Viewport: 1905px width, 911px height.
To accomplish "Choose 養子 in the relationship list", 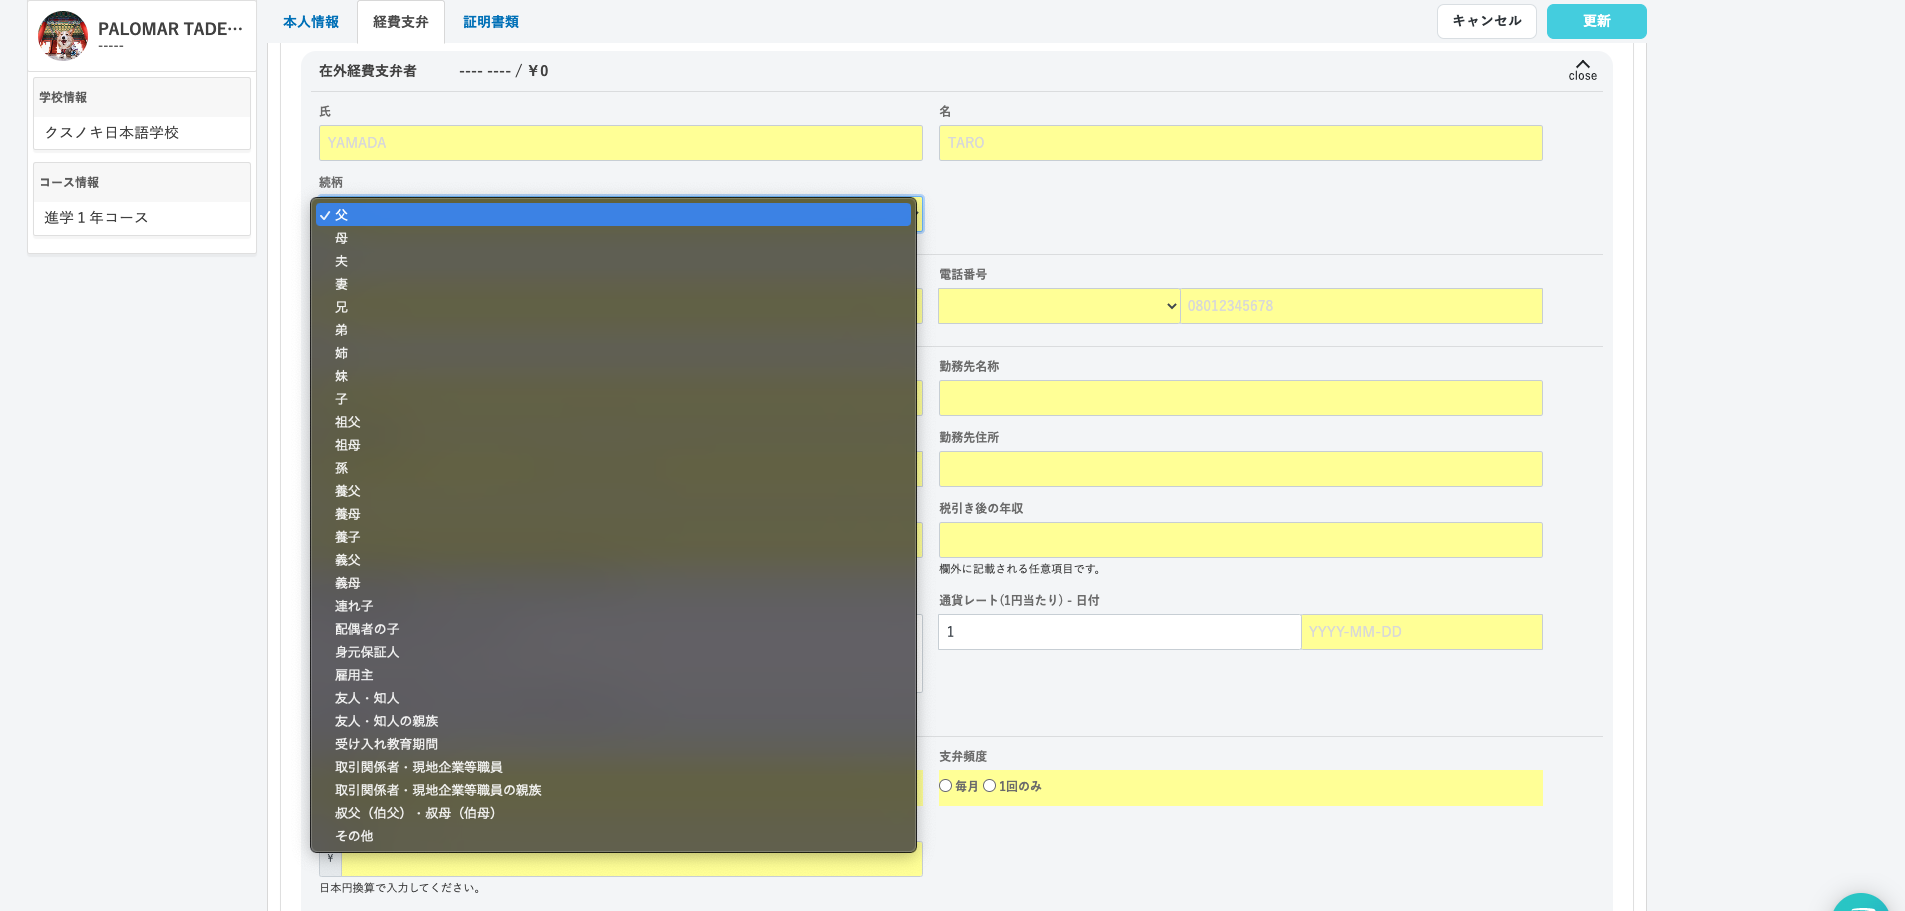I will click(613, 537).
